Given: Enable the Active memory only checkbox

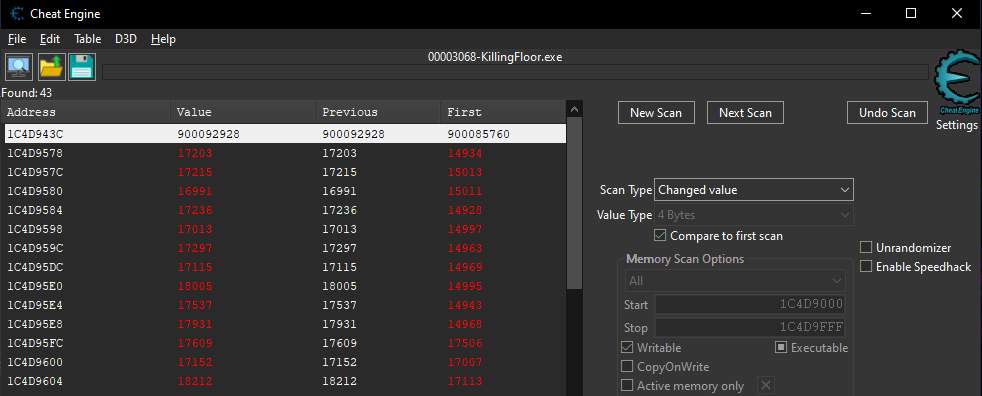Looking at the screenshot, I should (626, 385).
